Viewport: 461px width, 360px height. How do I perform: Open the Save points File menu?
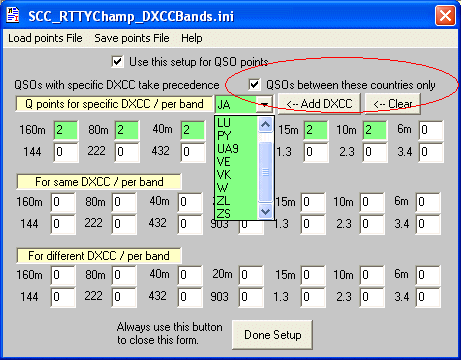coord(132,38)
